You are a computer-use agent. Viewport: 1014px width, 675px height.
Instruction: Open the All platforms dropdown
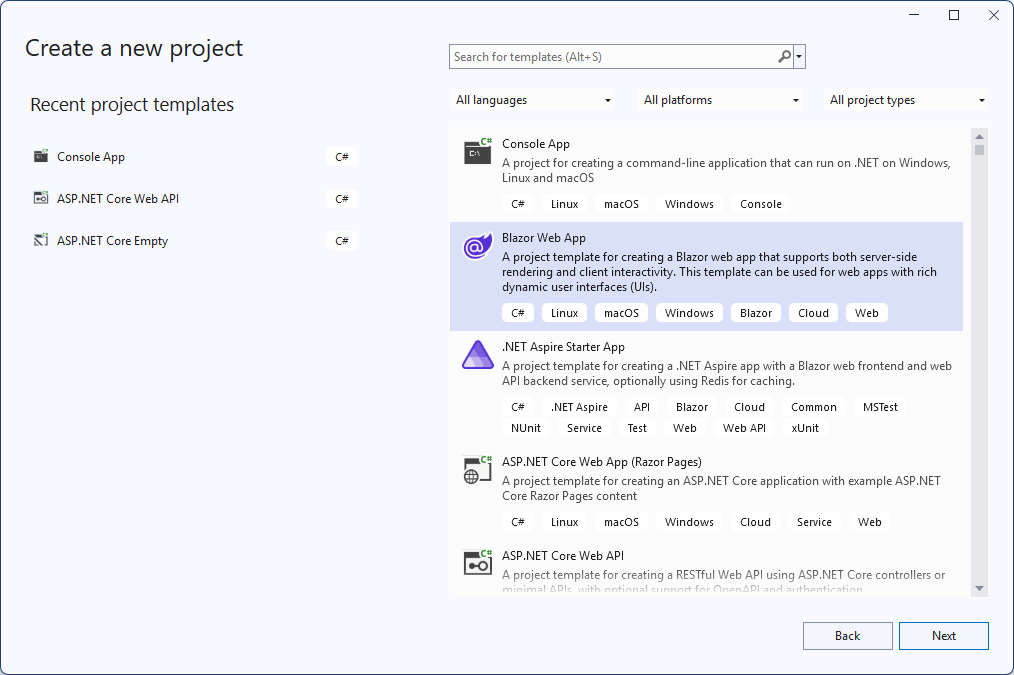coord(718,100)
